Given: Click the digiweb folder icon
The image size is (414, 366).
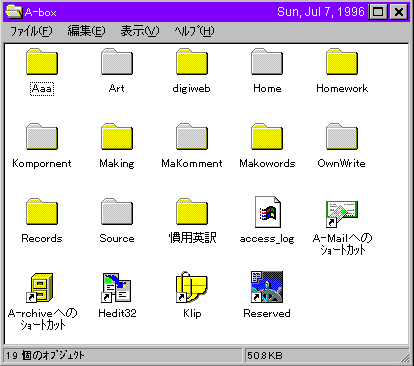Looking at the screenshot, I should pyautogui.click(x=192, y=62).
